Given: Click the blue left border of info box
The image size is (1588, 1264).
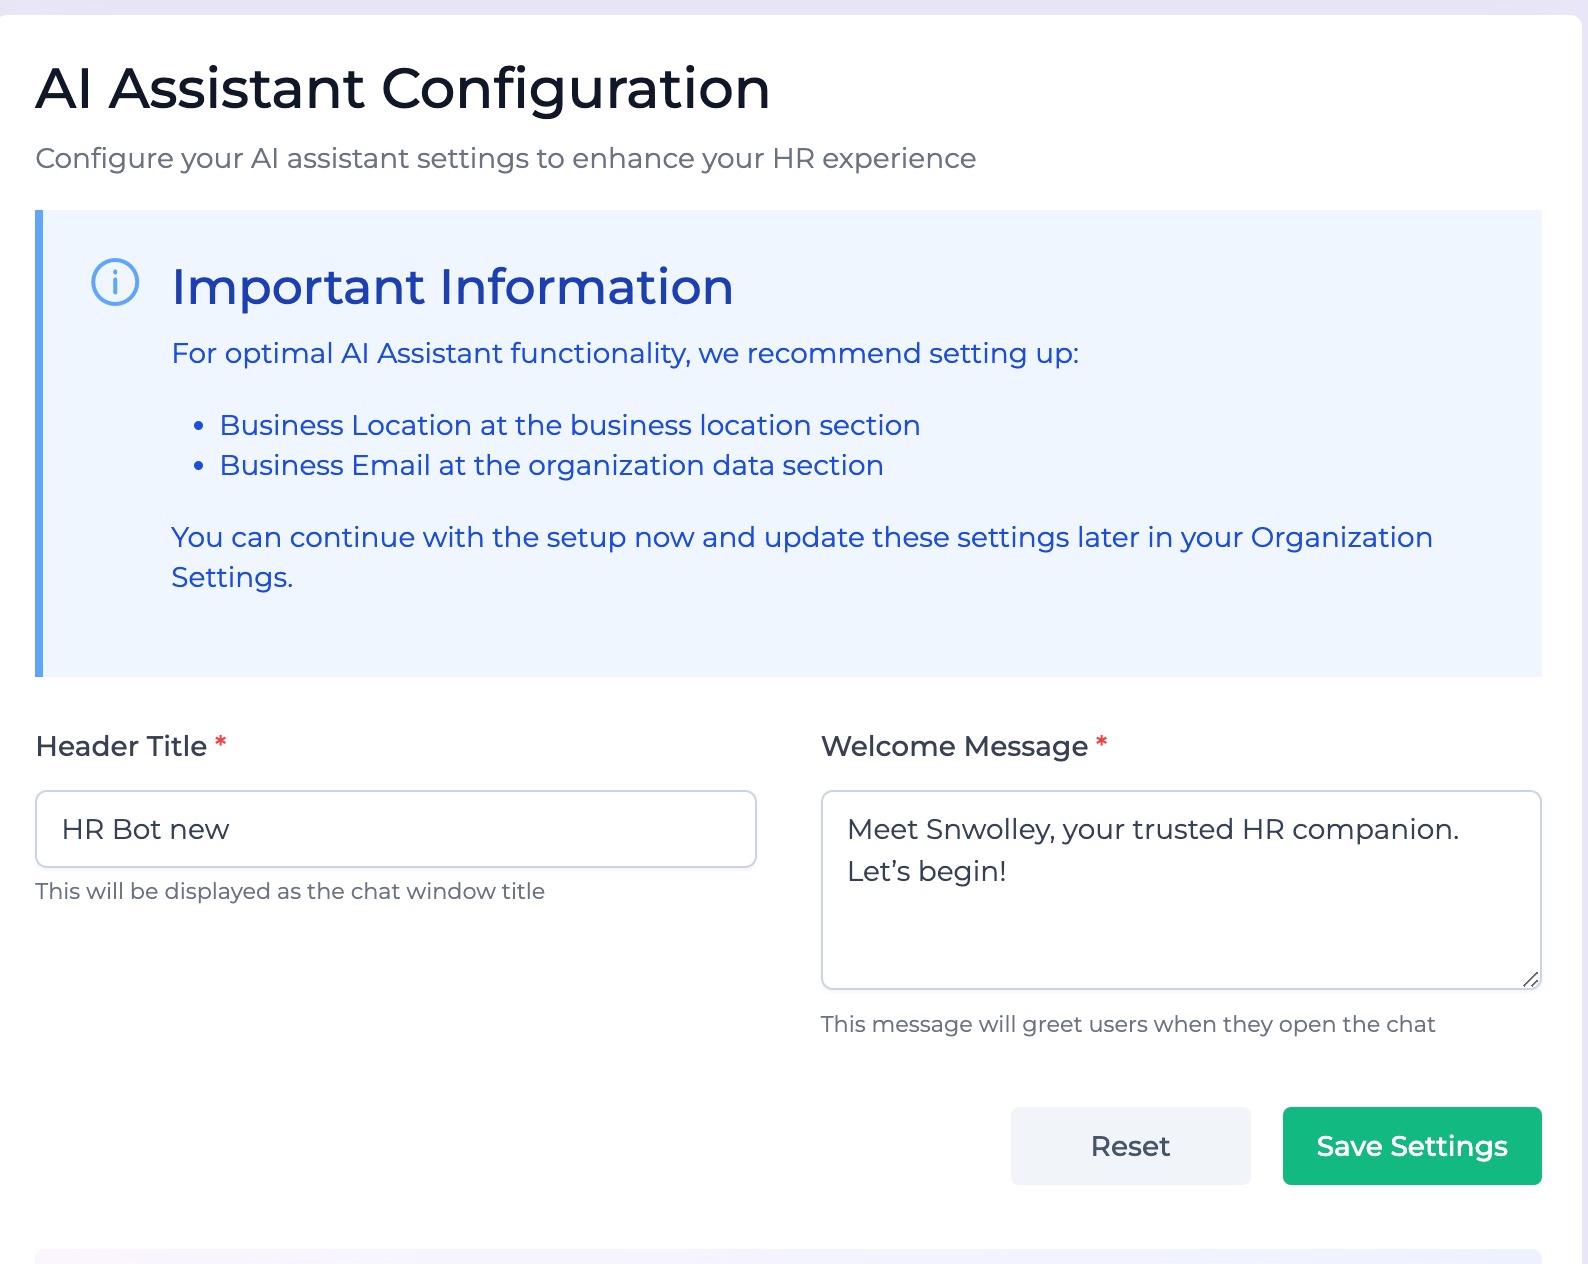Looking at the screenshot, I should tap(39, 443).
